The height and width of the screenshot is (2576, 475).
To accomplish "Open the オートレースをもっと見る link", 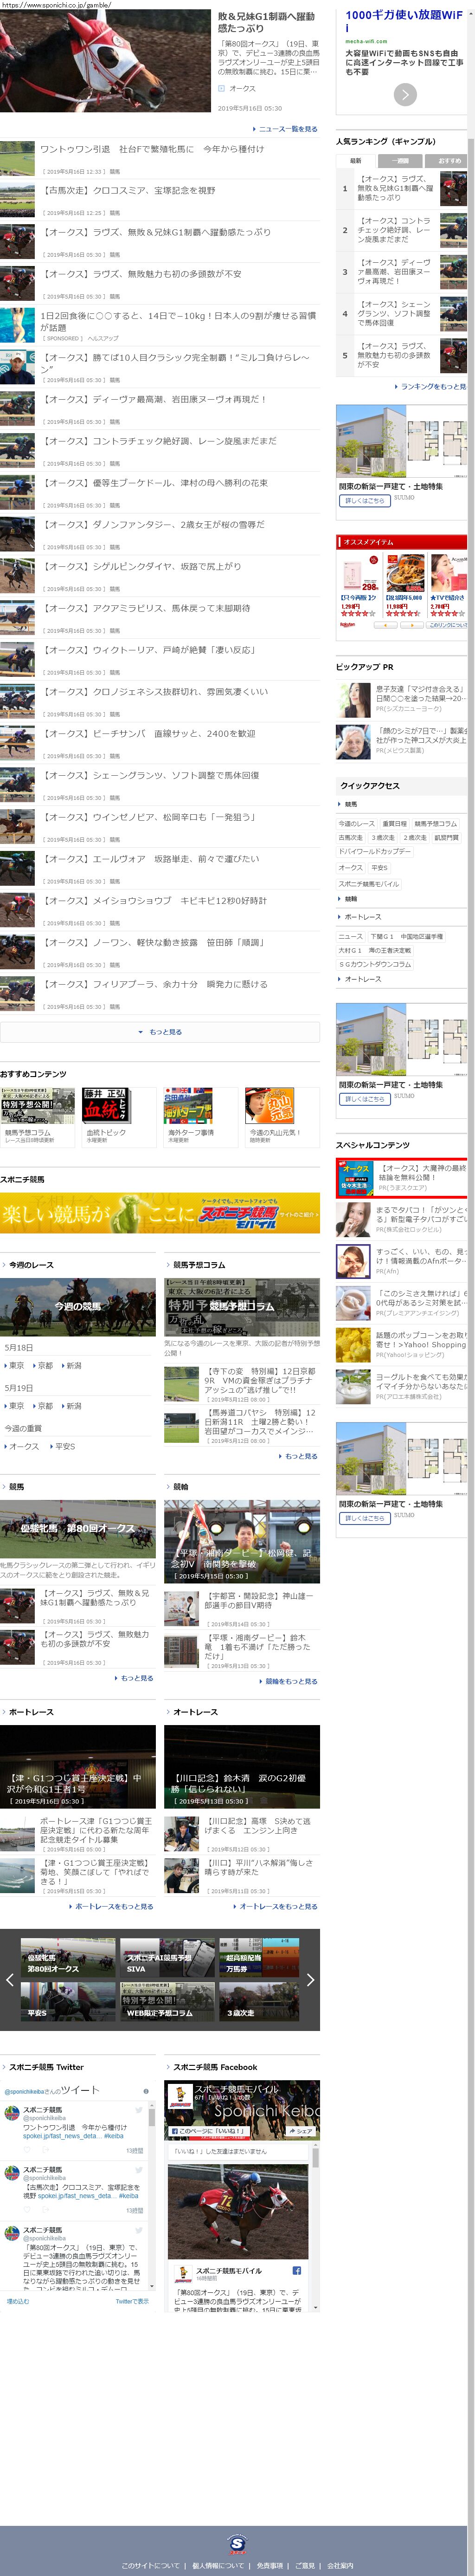I will tap(277, 1906).
